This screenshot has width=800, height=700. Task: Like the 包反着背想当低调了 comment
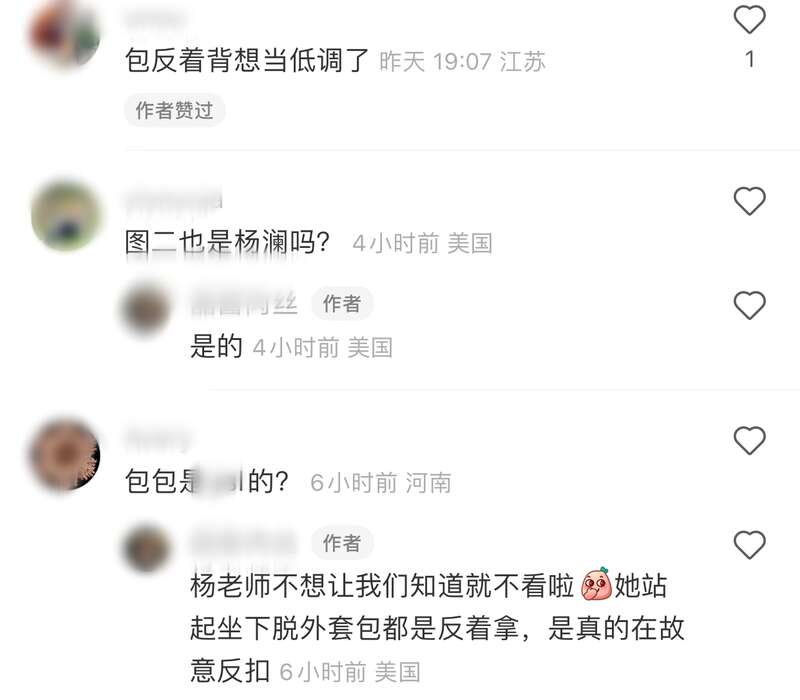tap(749, 19)
